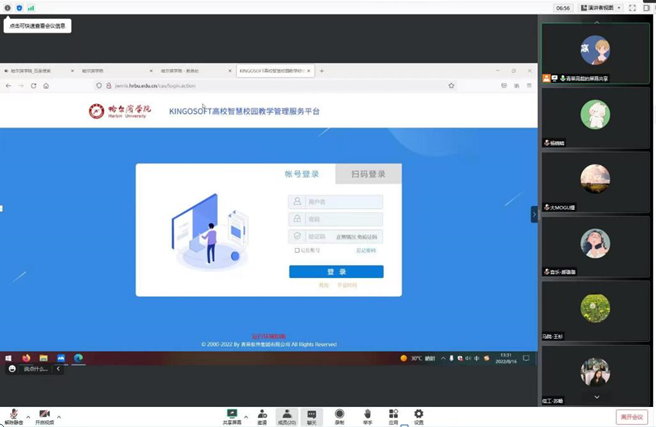Open the 设置 settings gear icon

point(418,414)
